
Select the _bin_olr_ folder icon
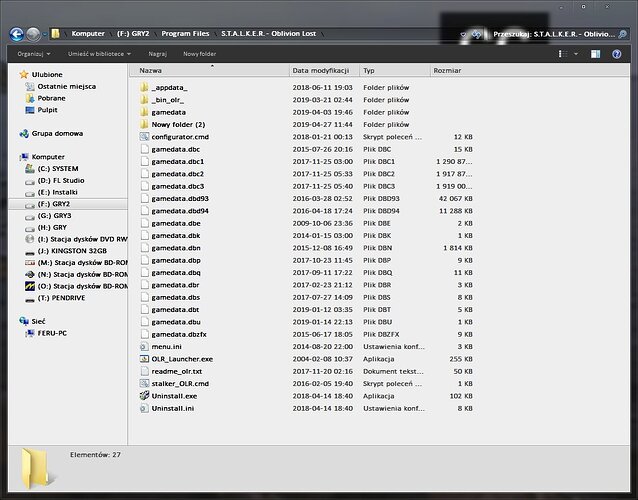[x=144, y=100]
